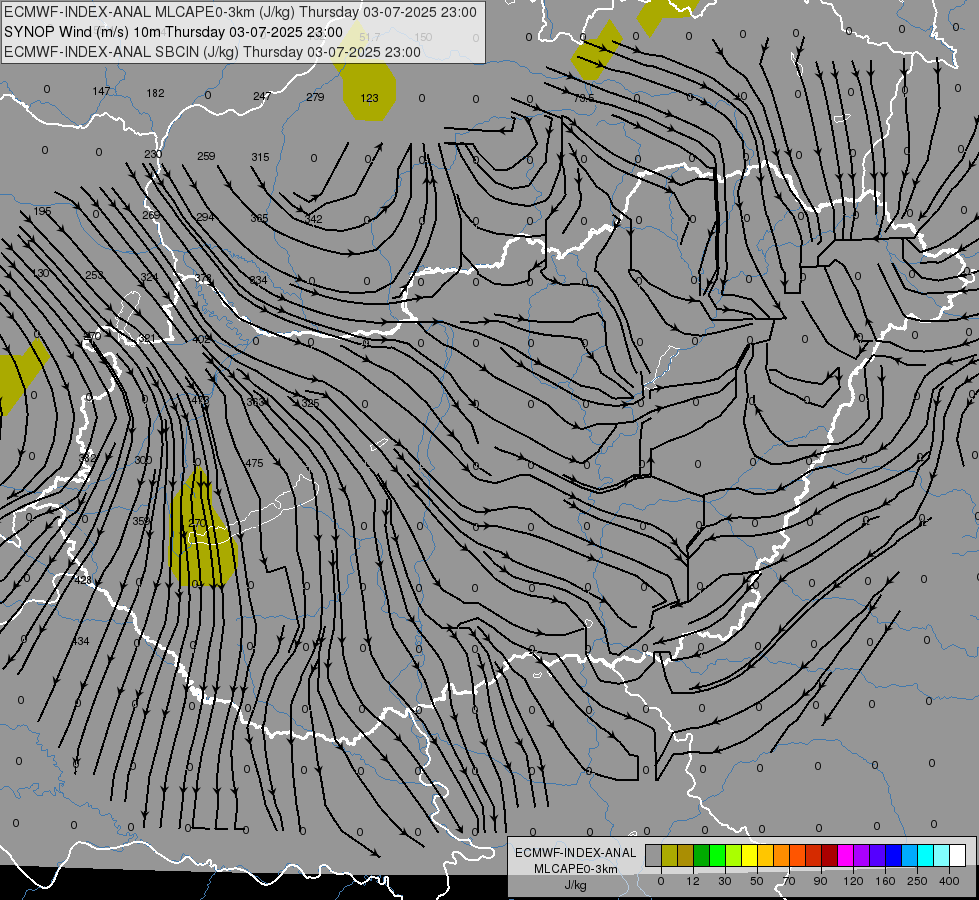Click the grid value 247
Viewport: 979px width, 900px height.
coord(262,96)
